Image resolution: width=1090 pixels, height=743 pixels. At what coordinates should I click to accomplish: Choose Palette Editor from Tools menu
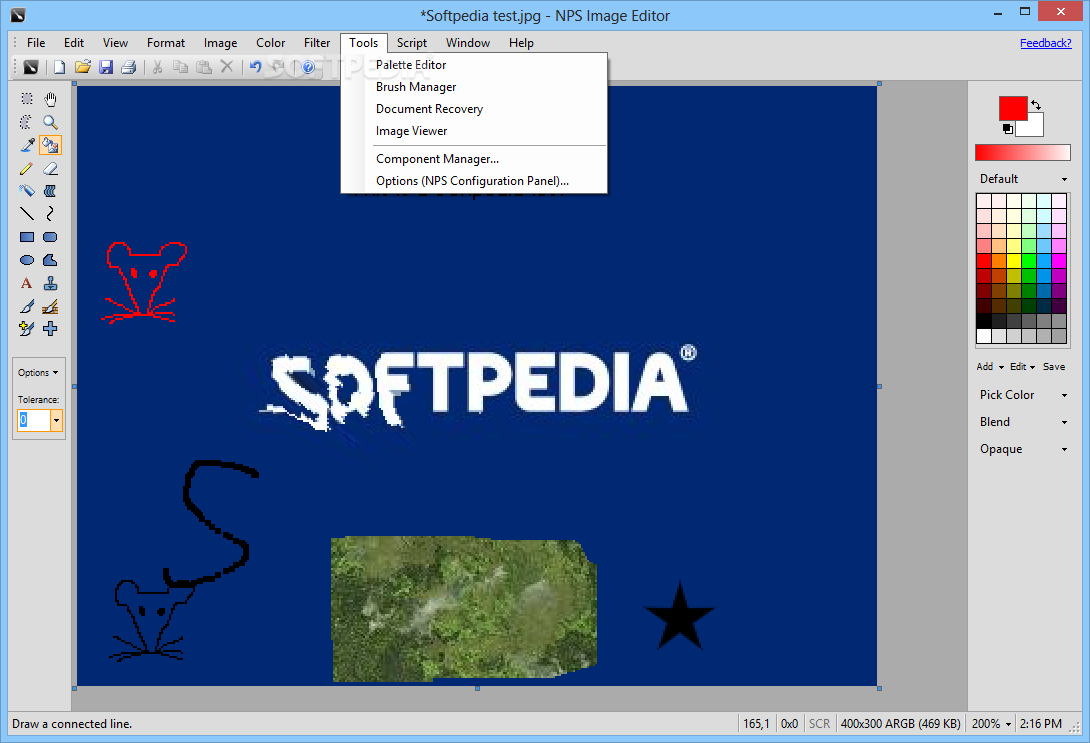coord(474,65)
